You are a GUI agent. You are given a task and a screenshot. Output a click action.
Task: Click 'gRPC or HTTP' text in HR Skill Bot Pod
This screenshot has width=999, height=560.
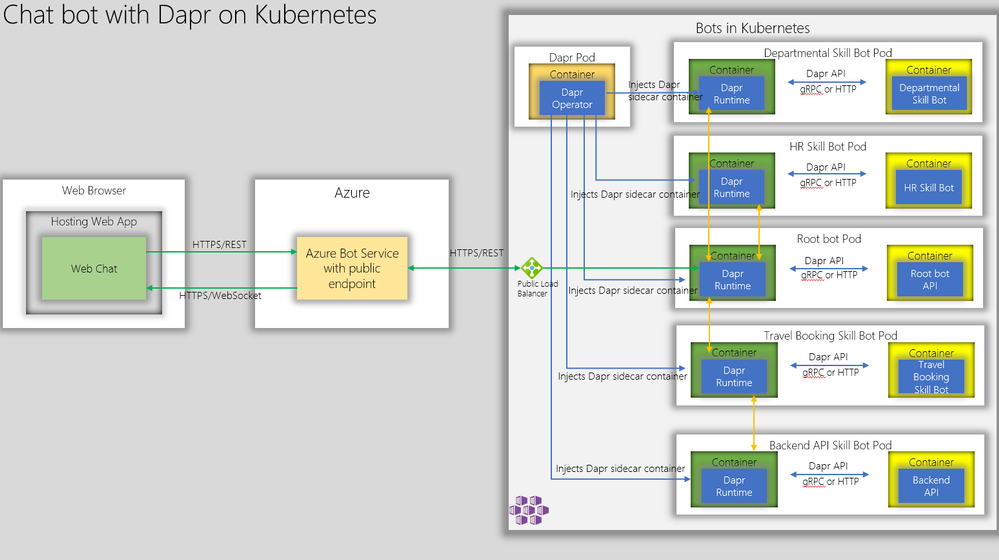tap(828, 183)
